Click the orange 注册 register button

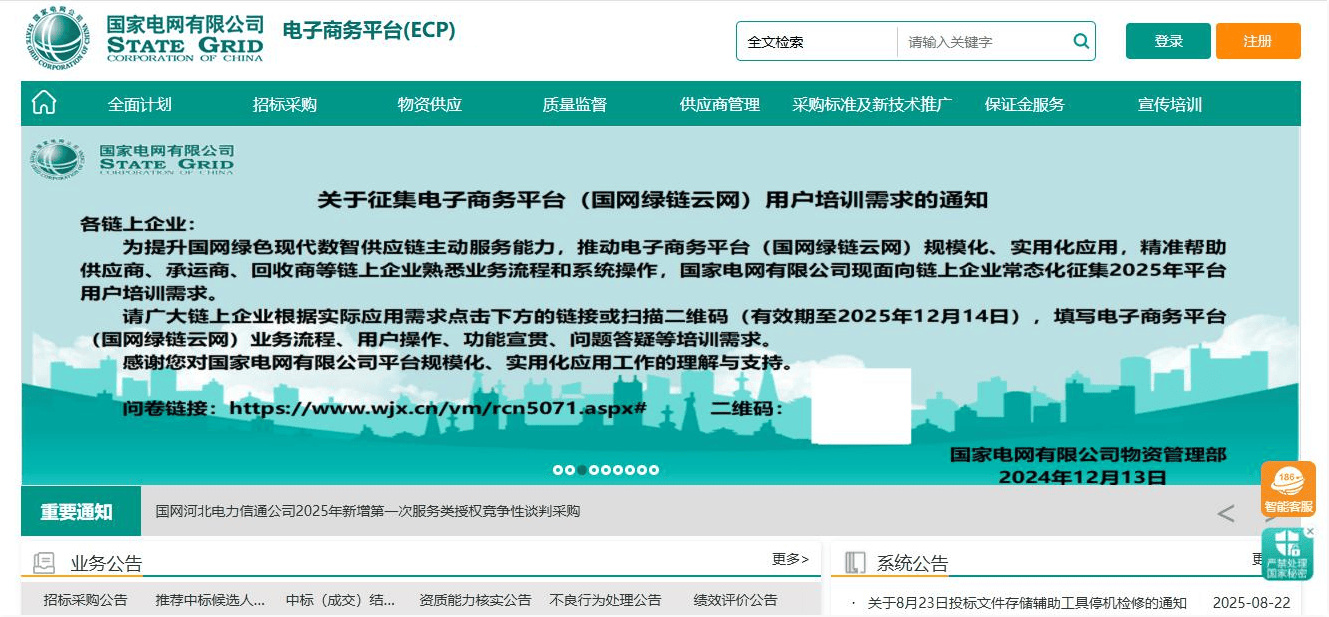coord(1257,41)
